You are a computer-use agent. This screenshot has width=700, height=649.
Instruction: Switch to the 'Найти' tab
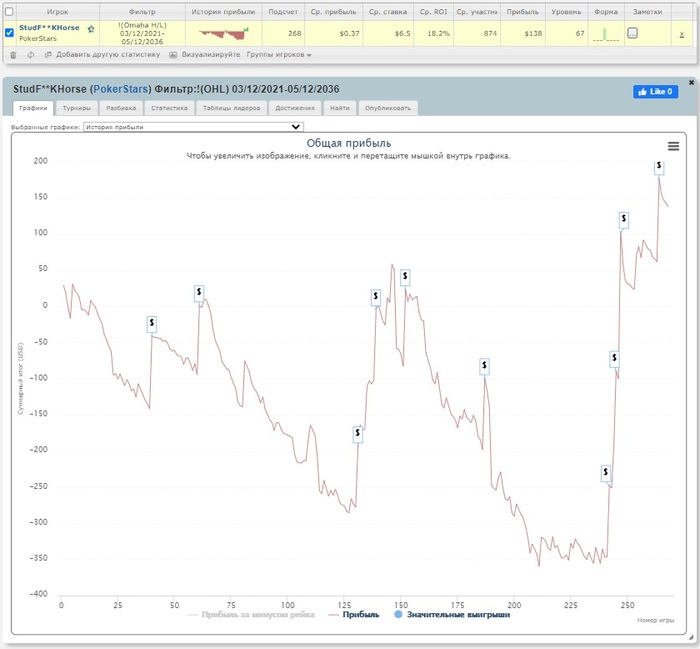pyautogui.click(x=339, y=108)
